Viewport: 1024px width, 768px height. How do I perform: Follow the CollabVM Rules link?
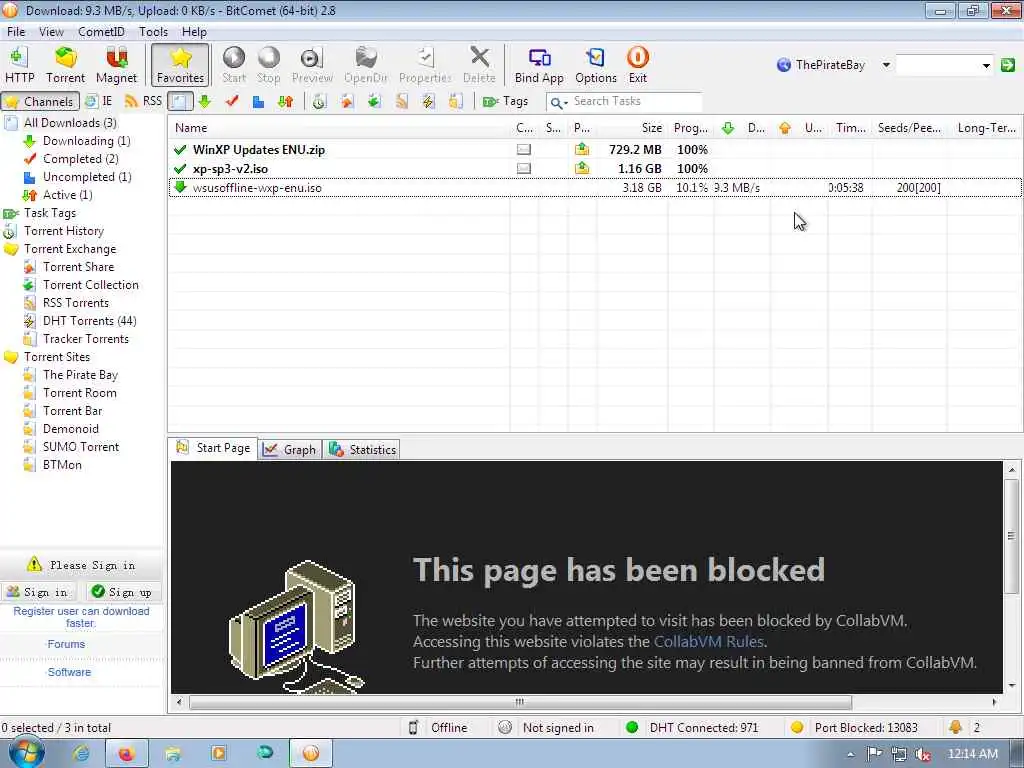(709, 641)
